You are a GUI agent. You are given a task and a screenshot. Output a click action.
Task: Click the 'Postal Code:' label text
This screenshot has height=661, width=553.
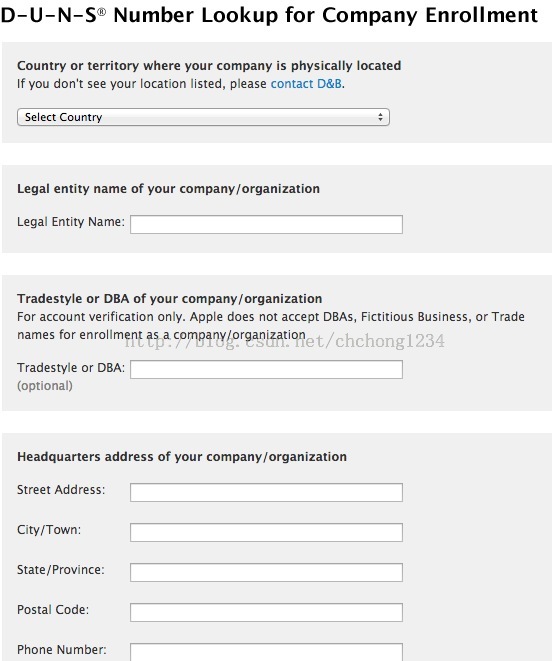click(53, 610)
